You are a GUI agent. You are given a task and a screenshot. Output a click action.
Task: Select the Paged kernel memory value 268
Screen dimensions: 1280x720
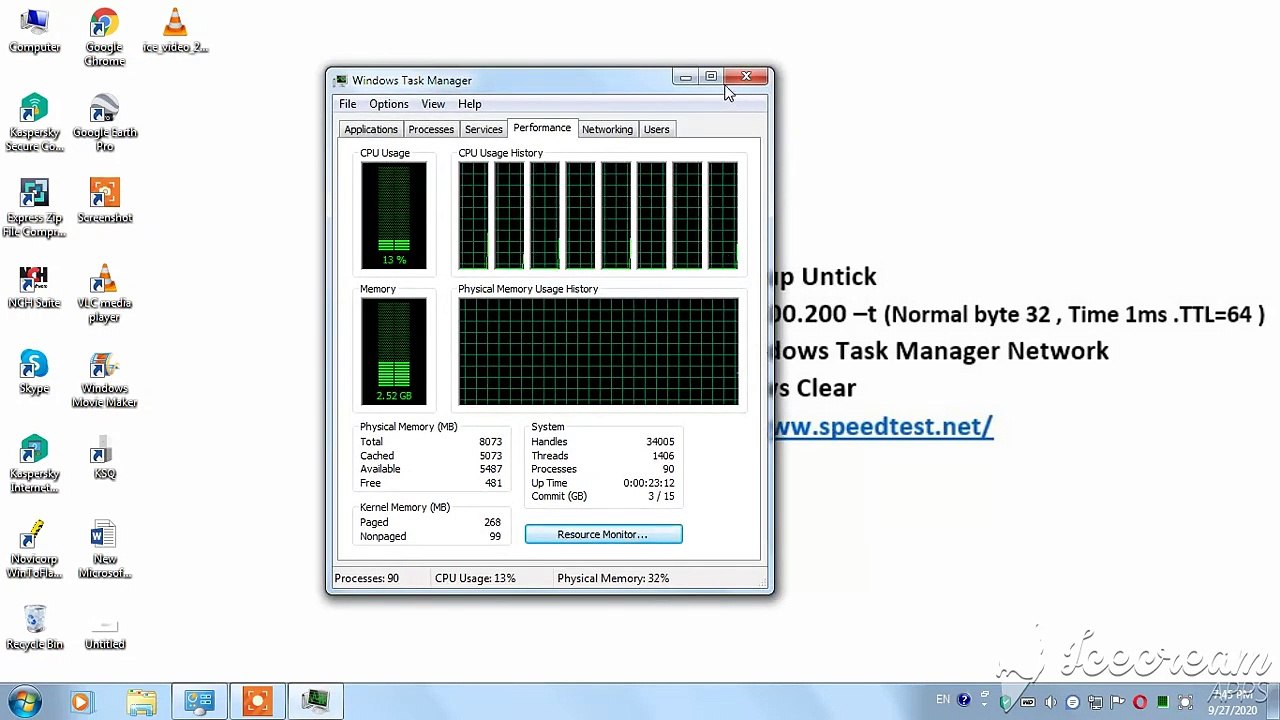point(492,522)
